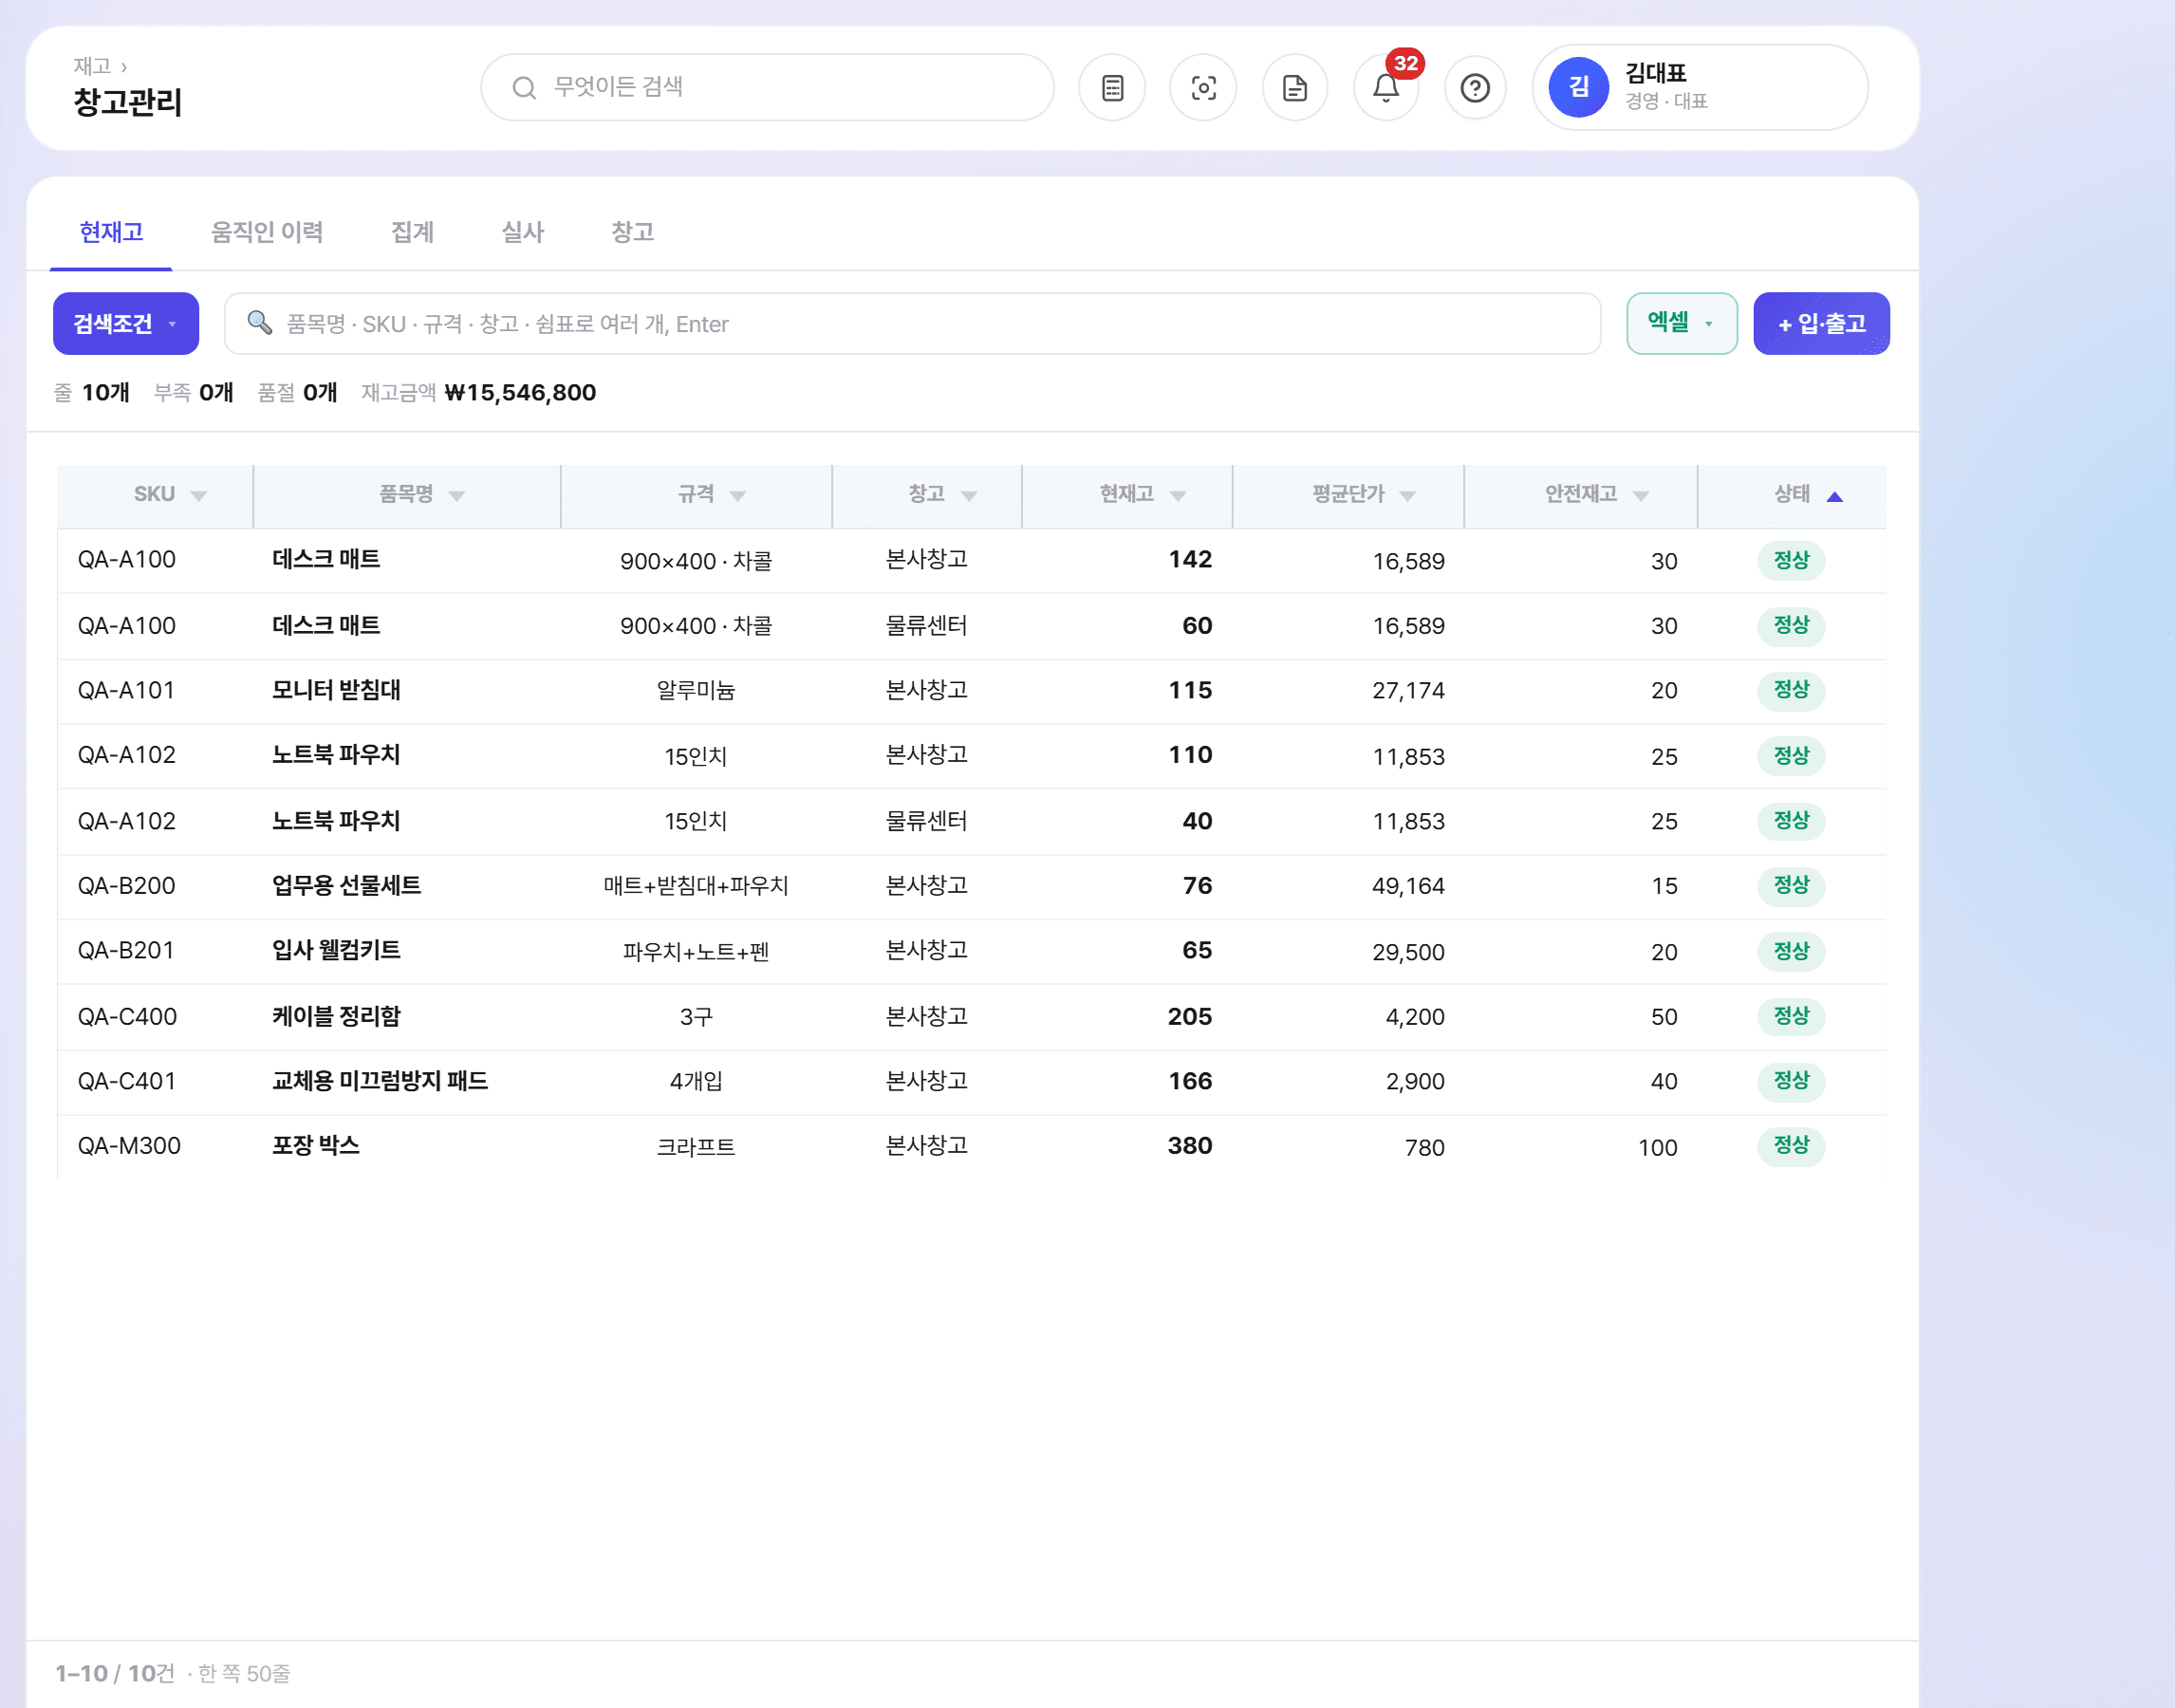Sort by 현재고 column header arrow

(1178, 496)
